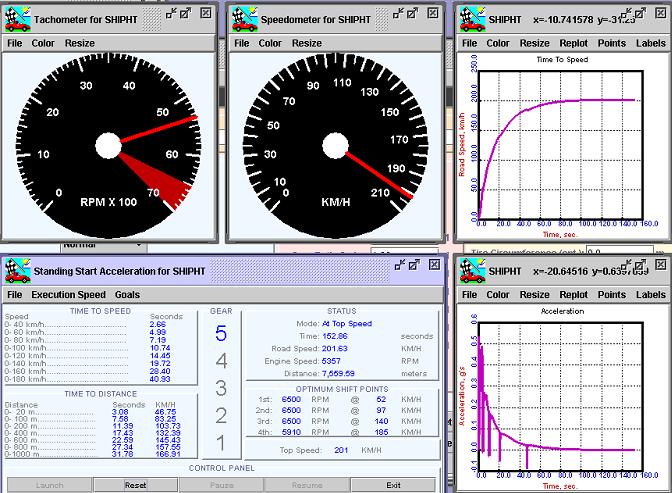This screenshot has height=493, width=672.
Task: Open Color menu in Time To Speed window
Action: [x=498, y=43]
